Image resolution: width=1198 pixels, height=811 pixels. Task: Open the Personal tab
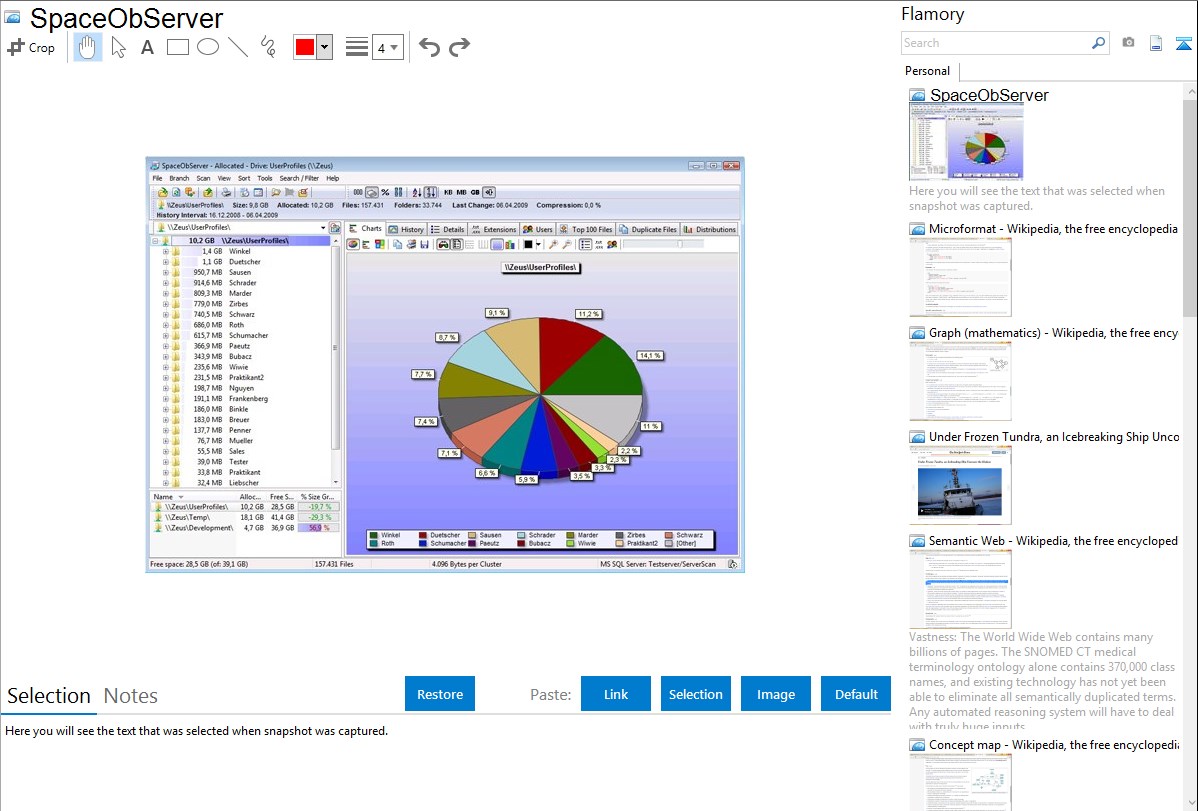click(927, 71)
